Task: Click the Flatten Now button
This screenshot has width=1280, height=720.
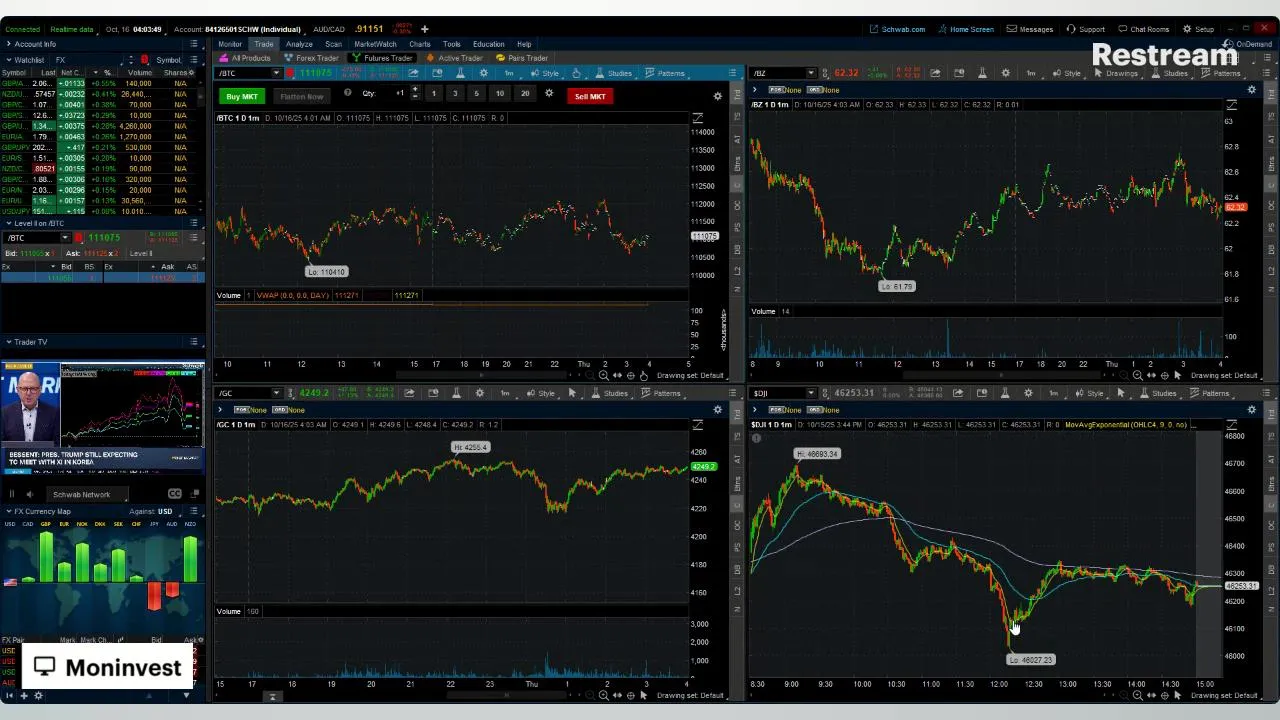Action: pyautogui.click(x=301, y=96)
